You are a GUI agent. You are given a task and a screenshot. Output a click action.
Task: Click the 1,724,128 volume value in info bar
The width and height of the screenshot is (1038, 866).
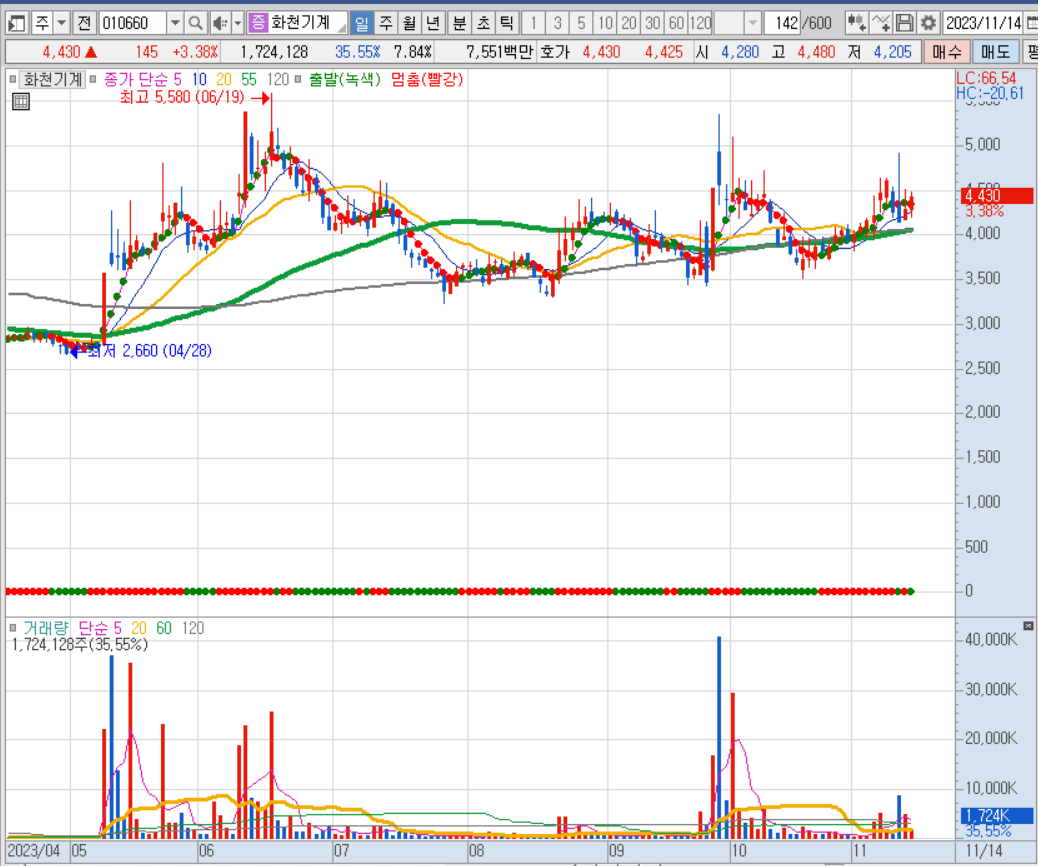click(x=274, y=52)
